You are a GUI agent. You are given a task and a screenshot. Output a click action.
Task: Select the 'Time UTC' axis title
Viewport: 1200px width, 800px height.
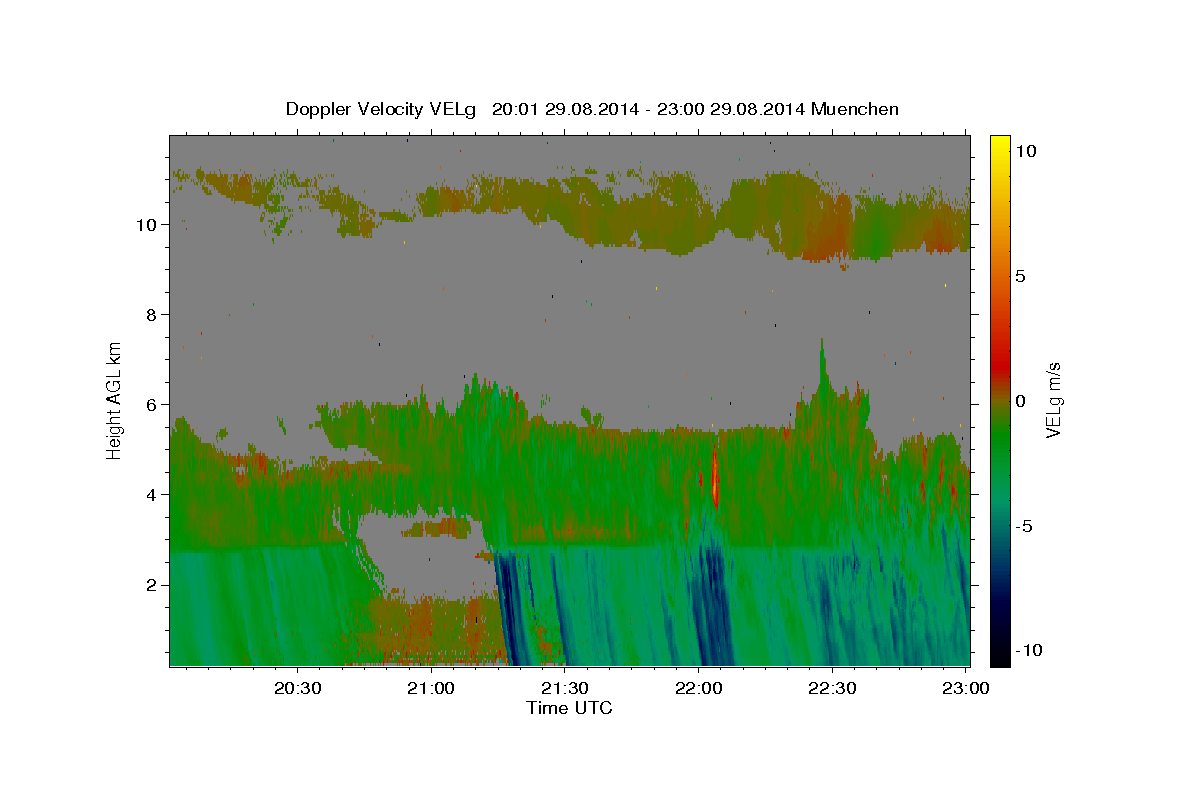[x=569, y=708]
